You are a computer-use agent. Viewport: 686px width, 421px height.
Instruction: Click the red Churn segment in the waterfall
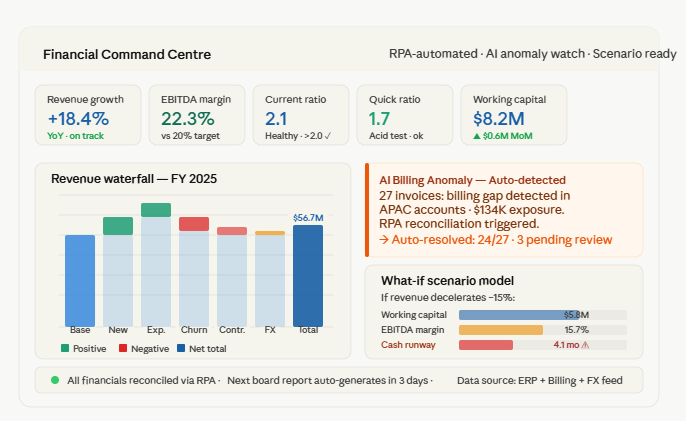(x=194, y=224)
